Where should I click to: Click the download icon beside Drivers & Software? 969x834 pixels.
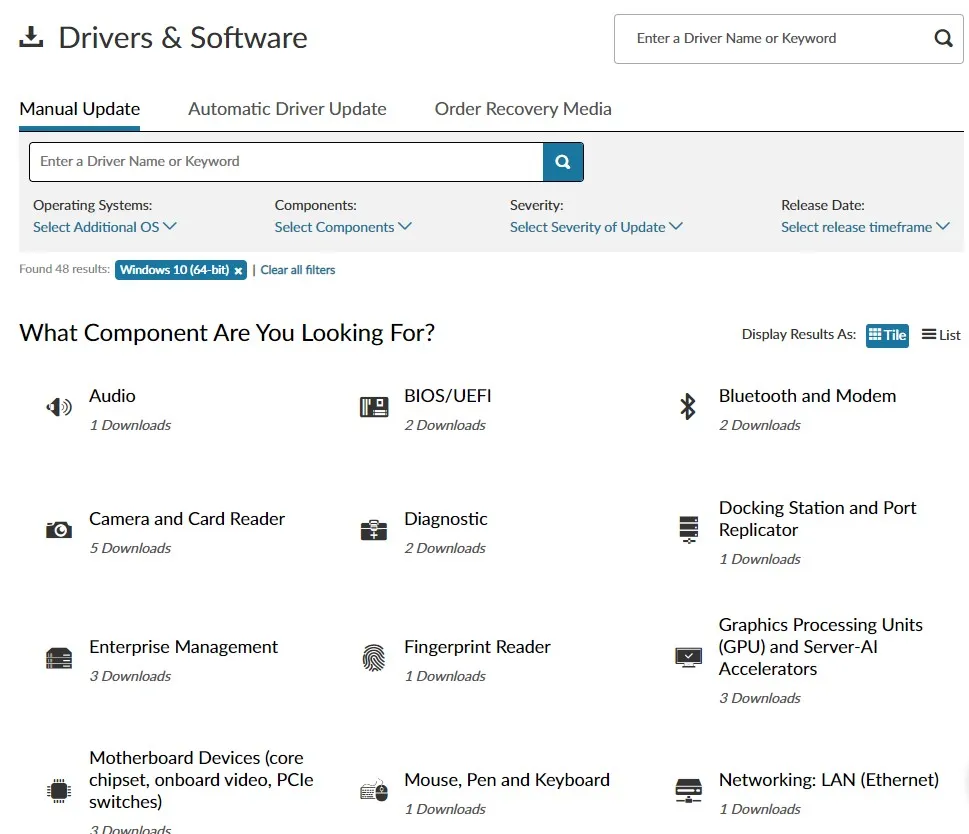(31, 37)
